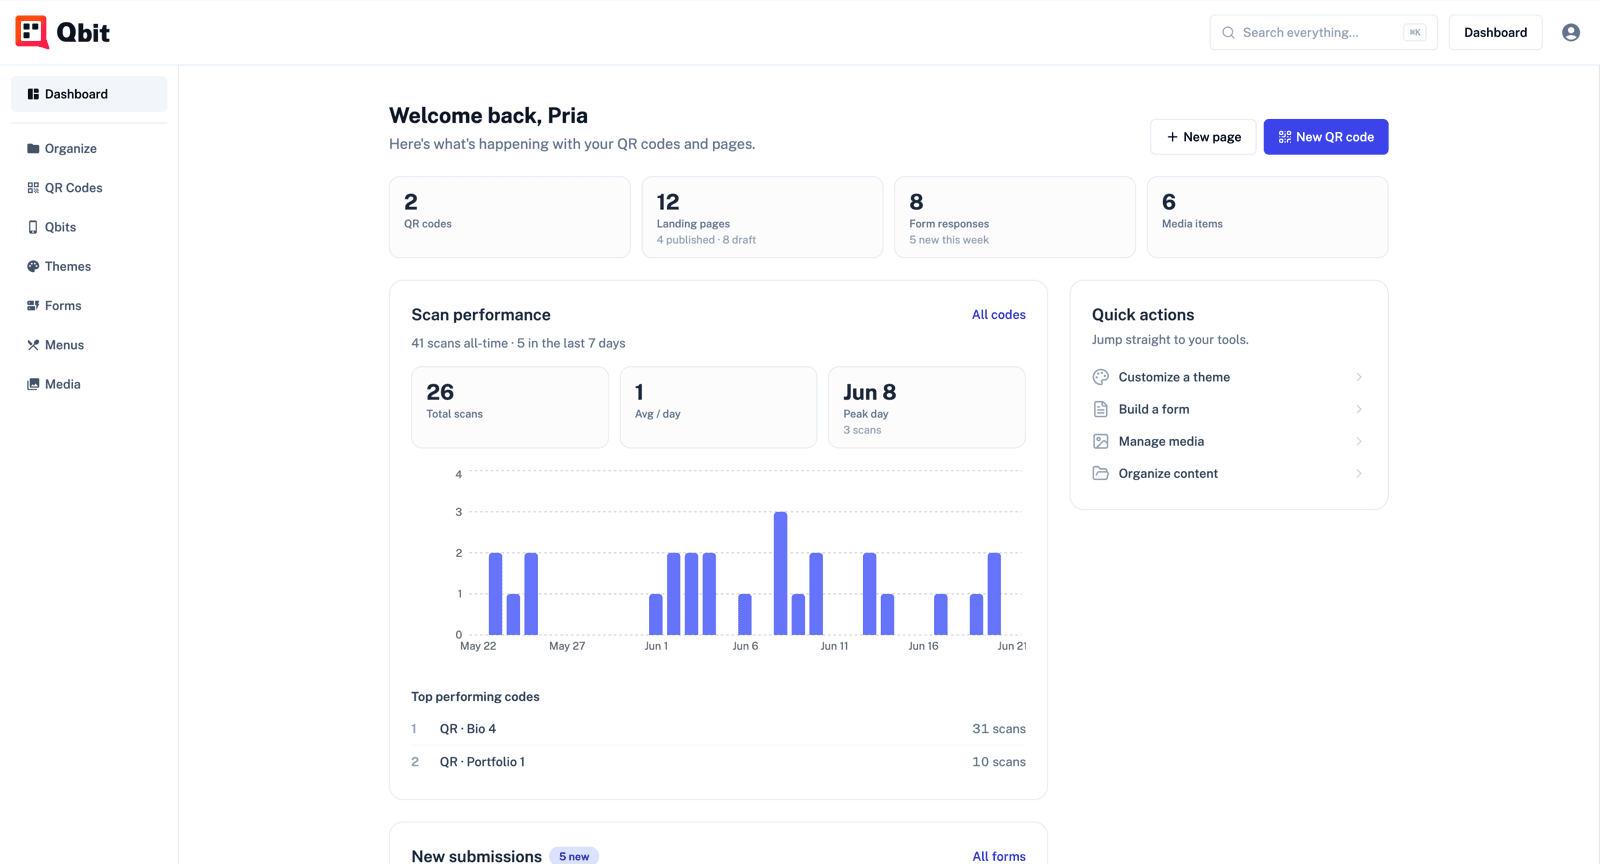
Task: Open the All forms link
Action: 999,857
